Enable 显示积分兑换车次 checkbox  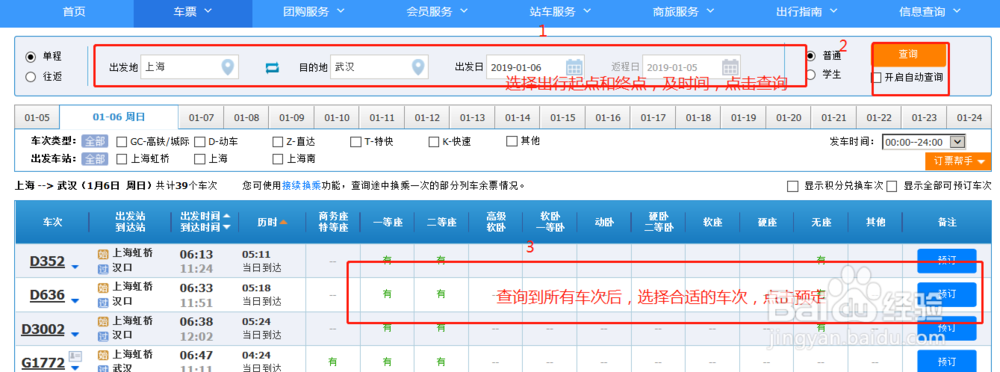[x=793, y=187]
